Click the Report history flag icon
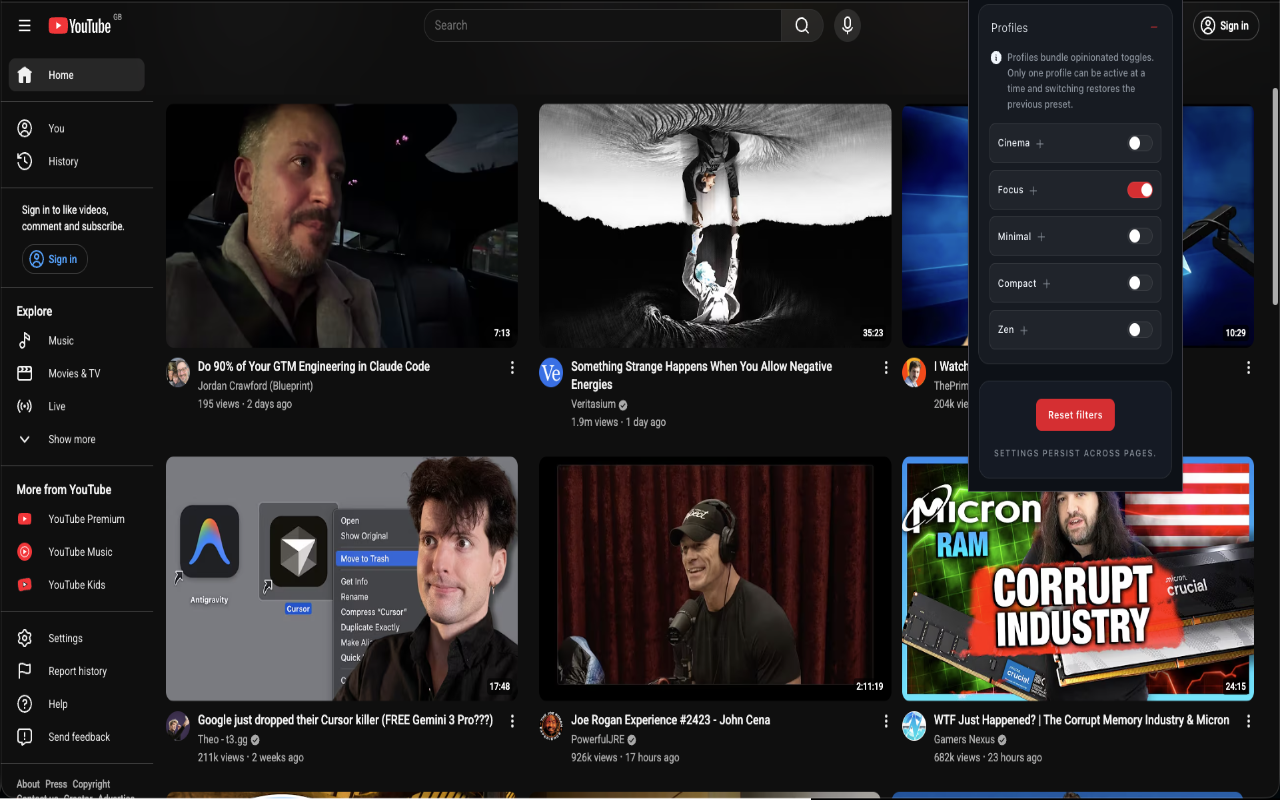Screen dimensions: 1280x800 pyautogui.click(x=25, y=671)
